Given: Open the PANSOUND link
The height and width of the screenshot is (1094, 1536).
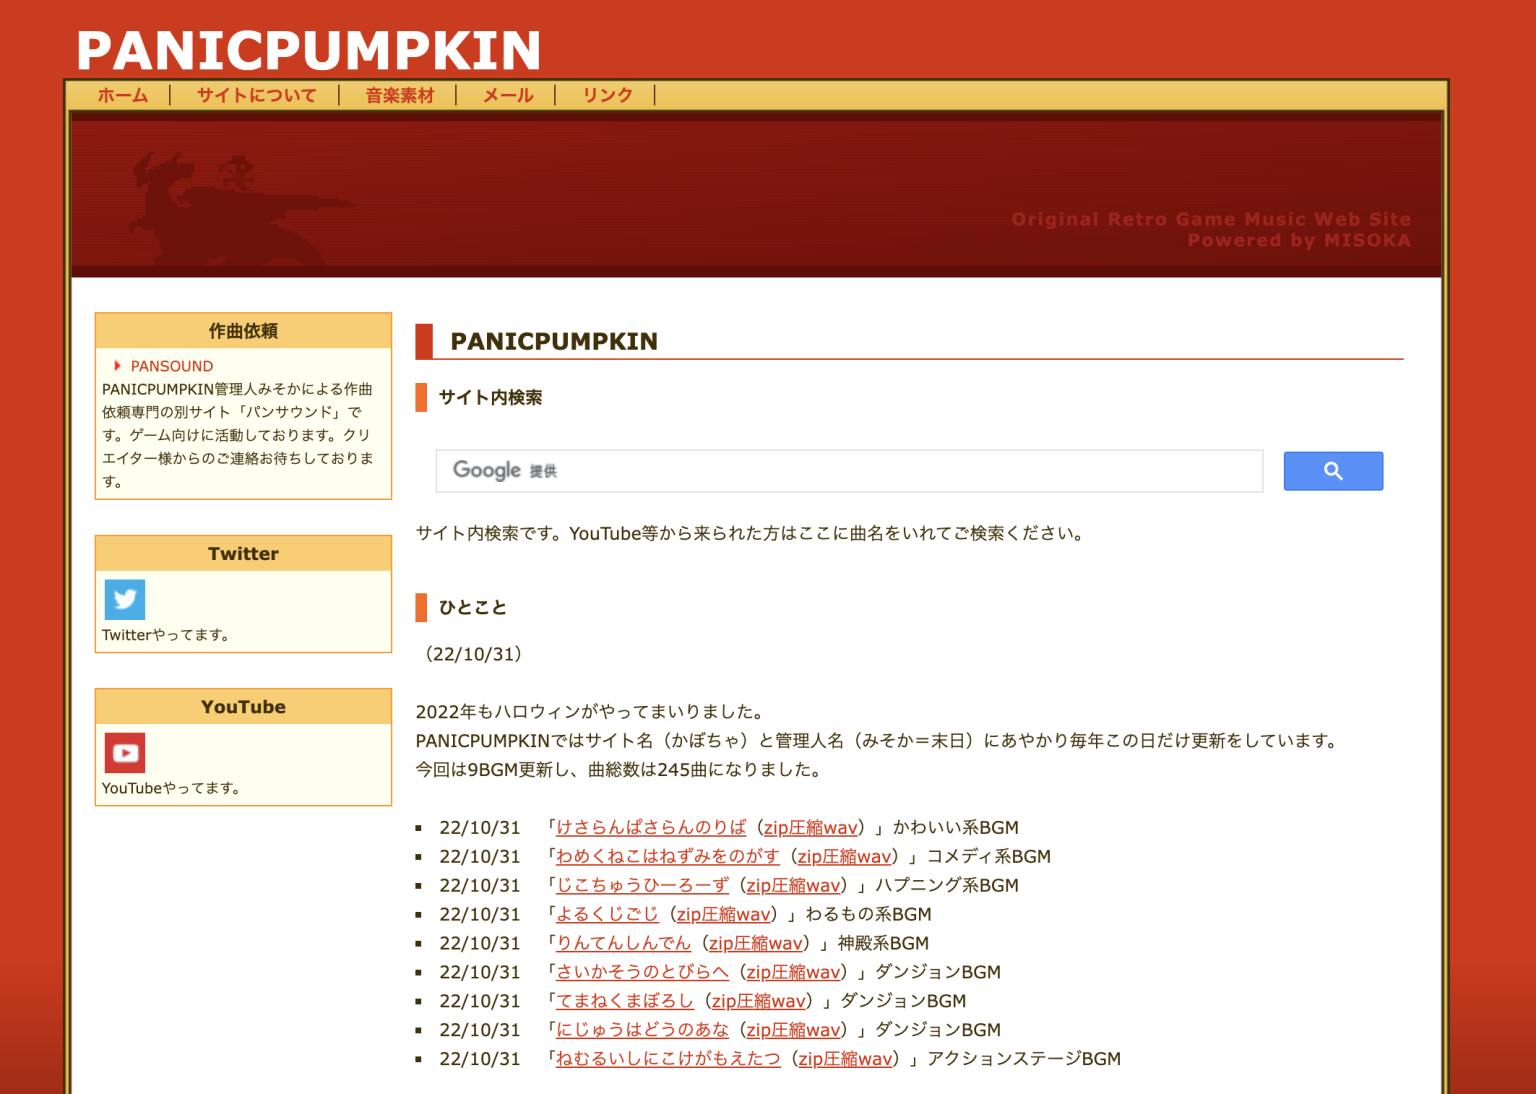Looking at the screenshot, I should tap(172, 366).
